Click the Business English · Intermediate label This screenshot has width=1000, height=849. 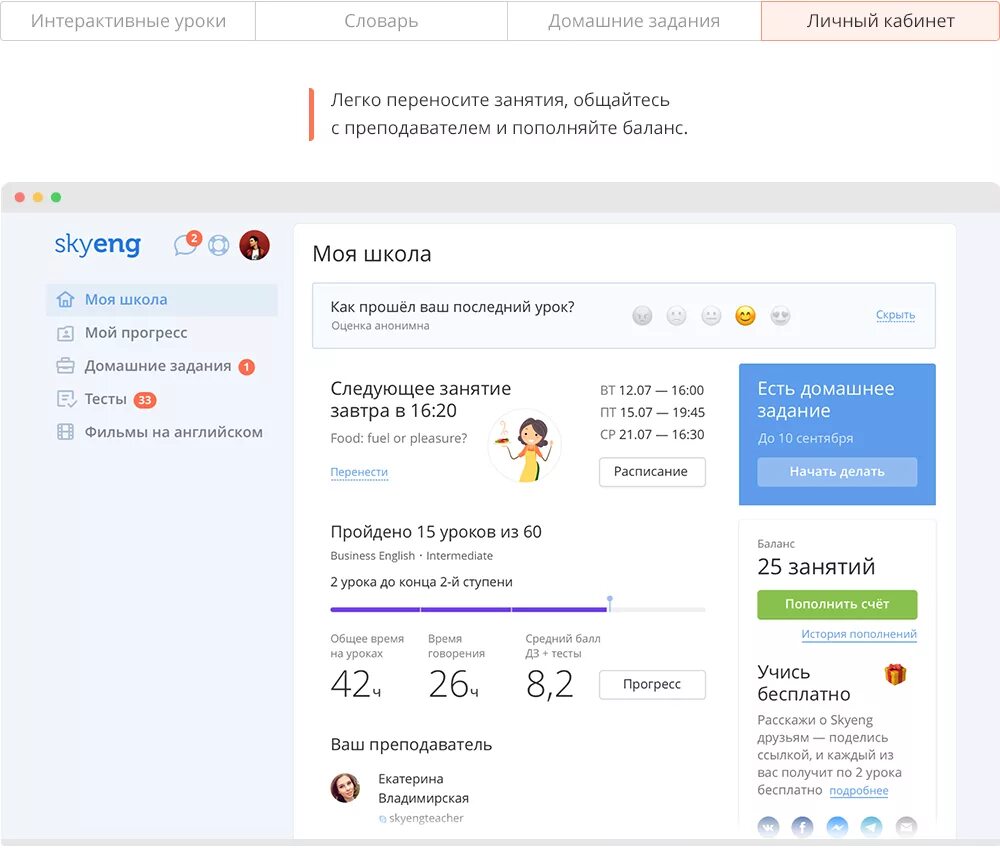tap(411, 556)
